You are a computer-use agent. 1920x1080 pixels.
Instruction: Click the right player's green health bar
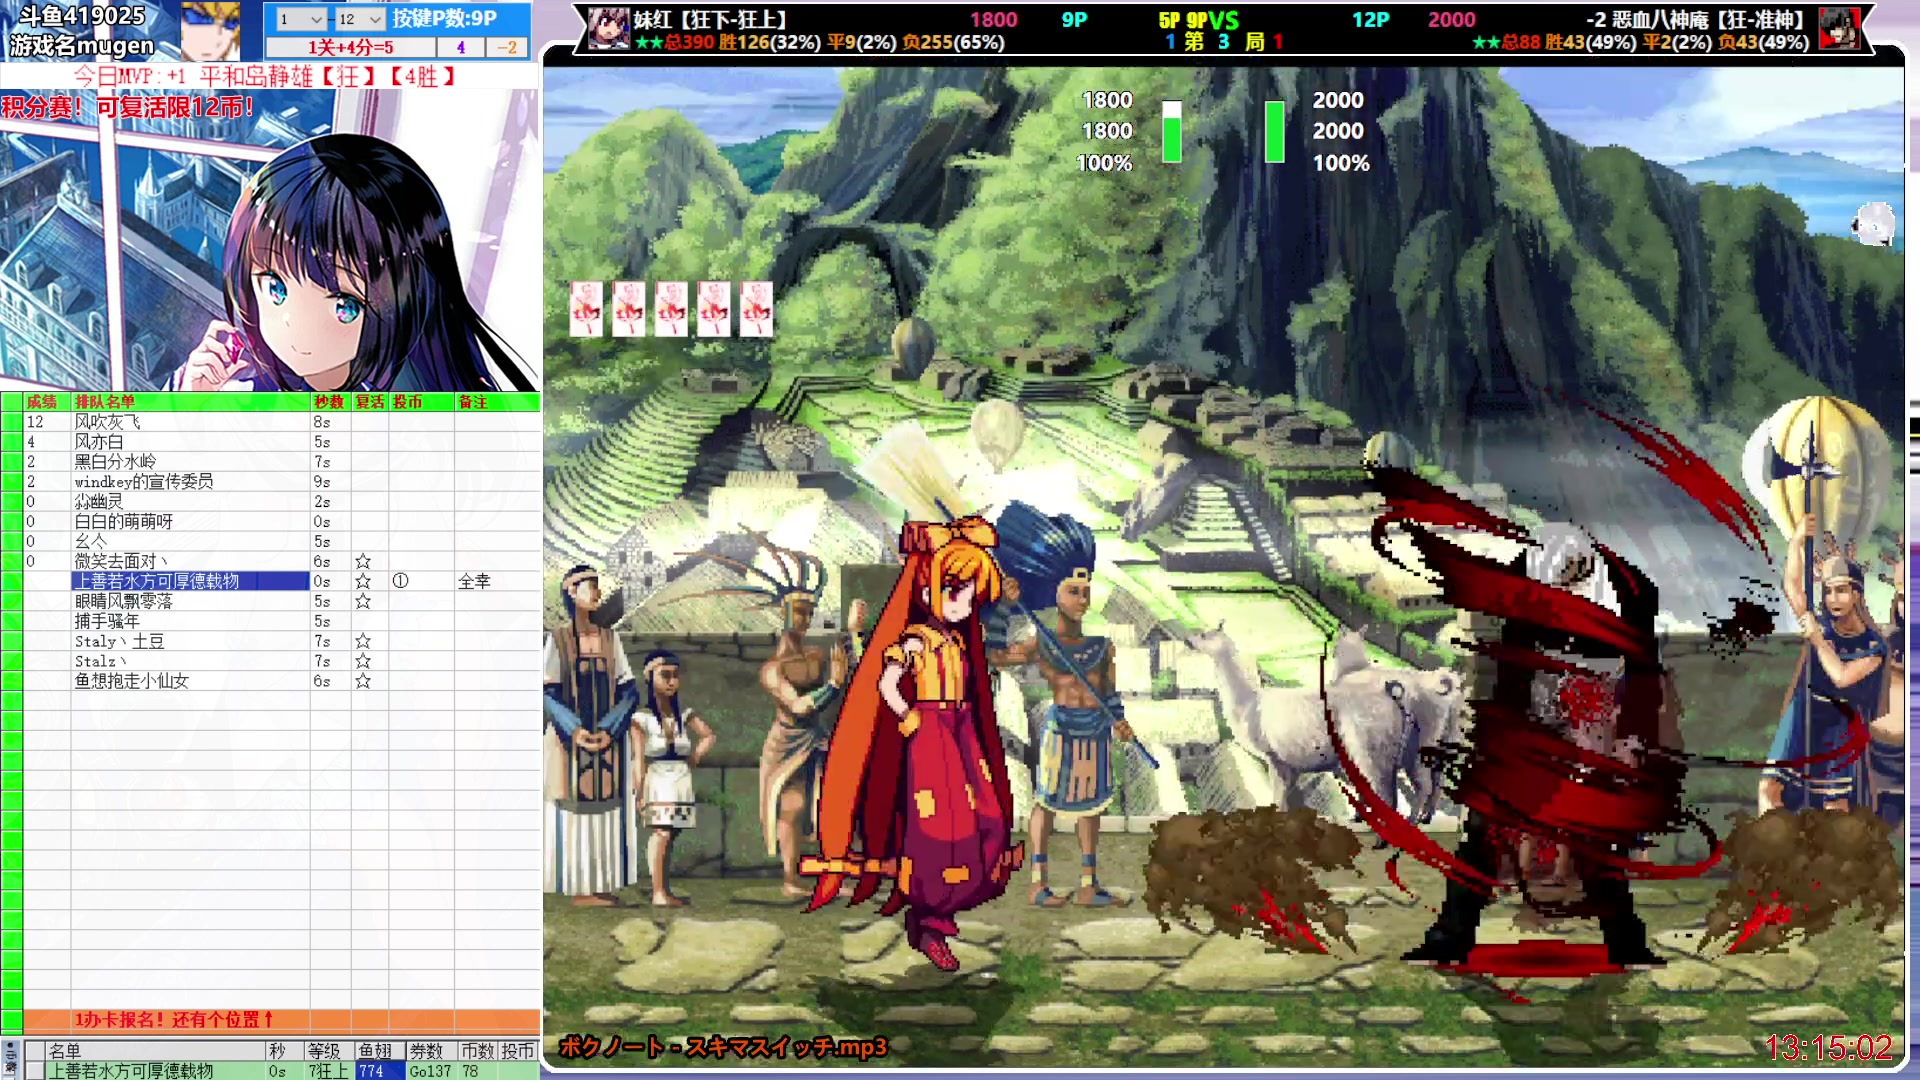click(x=1275, y=132)
